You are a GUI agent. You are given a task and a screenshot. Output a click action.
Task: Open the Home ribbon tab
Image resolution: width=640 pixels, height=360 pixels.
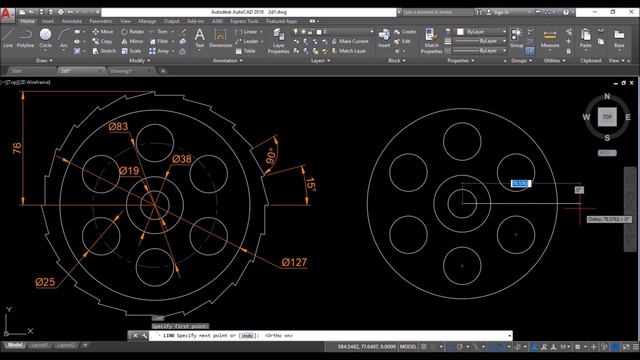click(x=27, y=21)
